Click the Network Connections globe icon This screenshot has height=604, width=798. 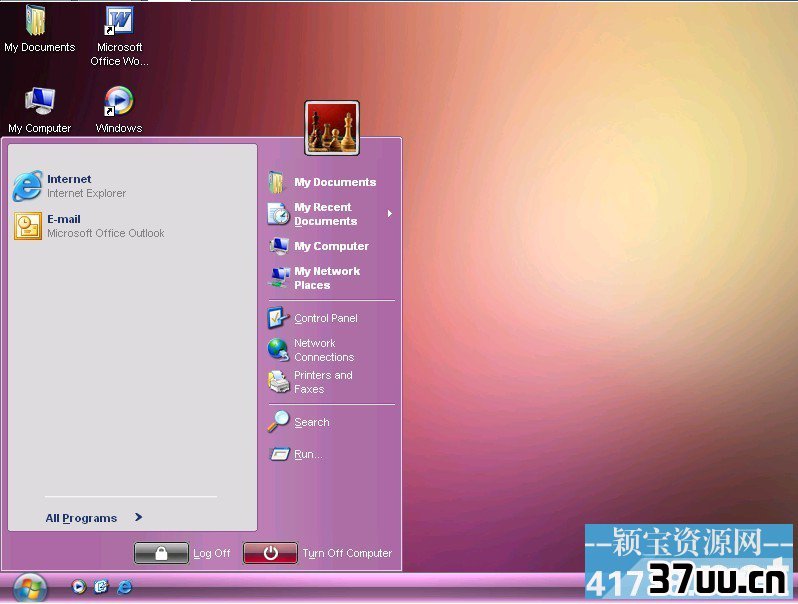tap(278, 350)
